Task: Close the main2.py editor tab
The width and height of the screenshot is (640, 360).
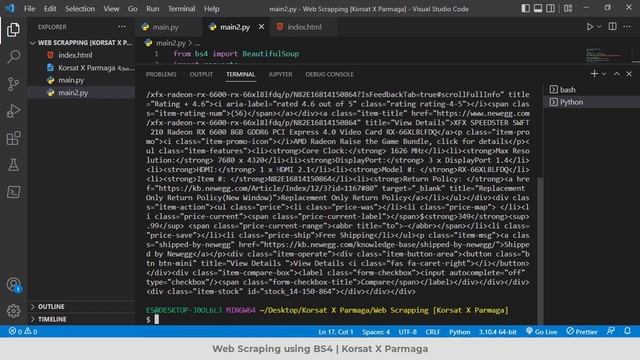Action: [x=261, y=27]
